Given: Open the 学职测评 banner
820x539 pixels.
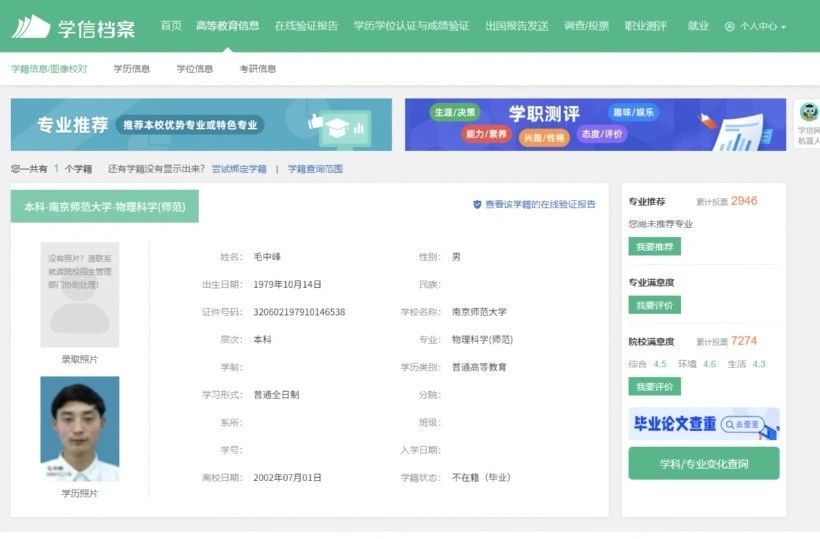Looking at the screenshot, I should tap(595, 124).
